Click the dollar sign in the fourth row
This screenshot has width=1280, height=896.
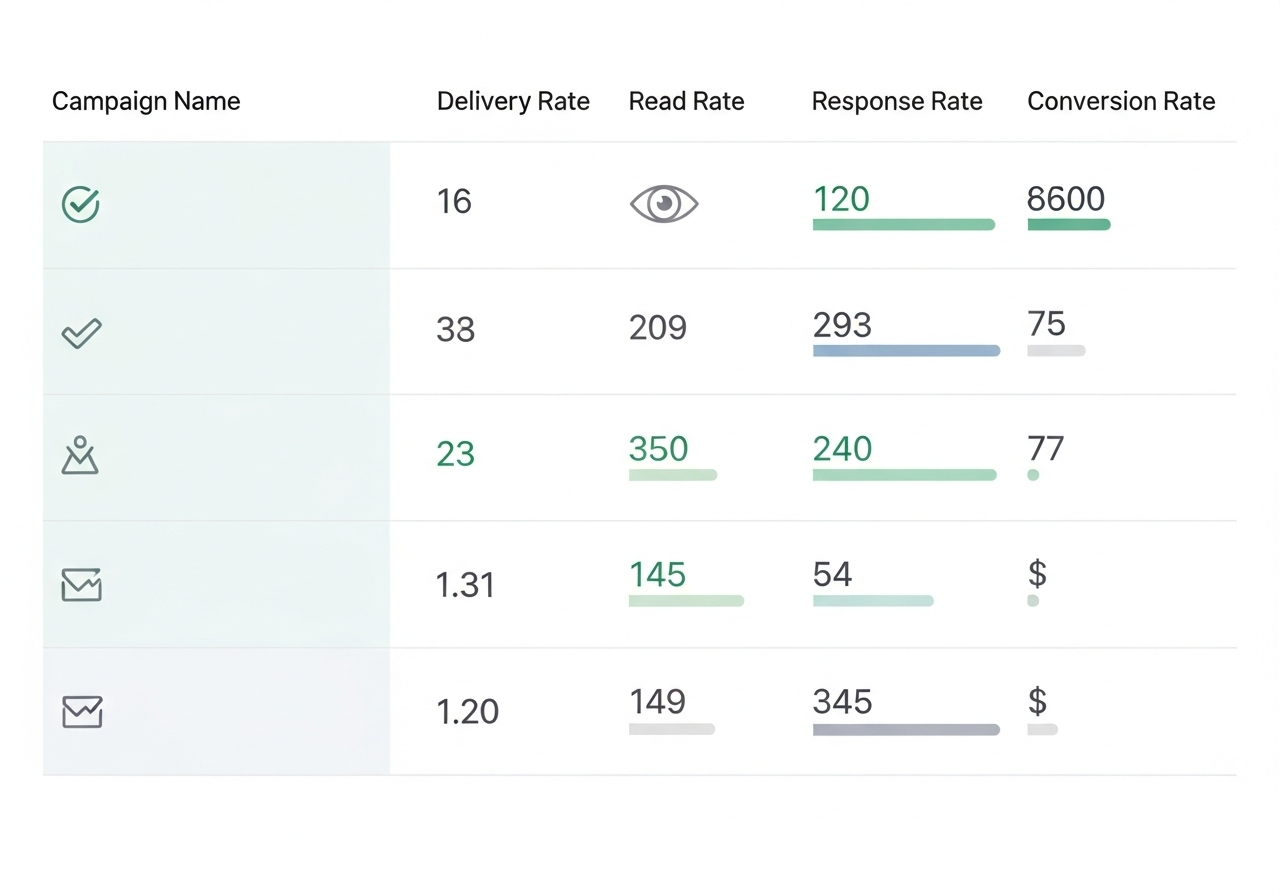(1038, 576)
